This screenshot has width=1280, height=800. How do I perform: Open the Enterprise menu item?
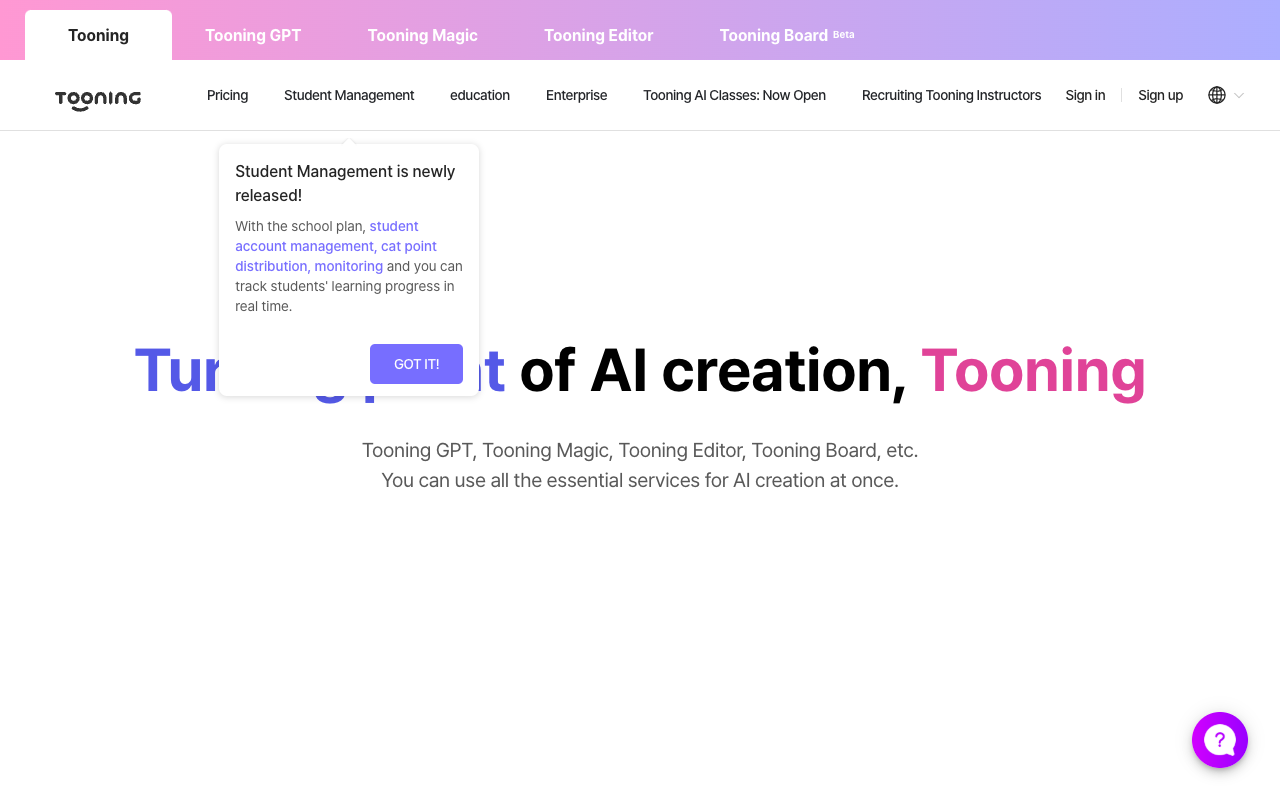576,95
